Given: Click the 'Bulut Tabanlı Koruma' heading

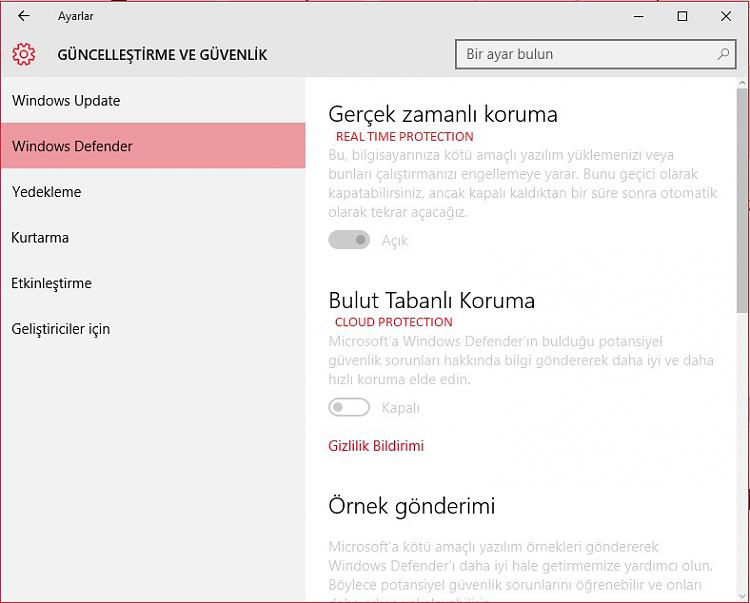Looking at the screenshot, I should (x=431, y=300).
